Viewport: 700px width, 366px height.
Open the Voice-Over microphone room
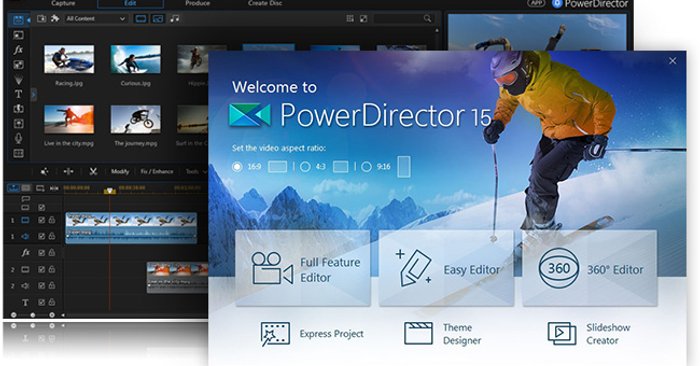tap(18, 138)
